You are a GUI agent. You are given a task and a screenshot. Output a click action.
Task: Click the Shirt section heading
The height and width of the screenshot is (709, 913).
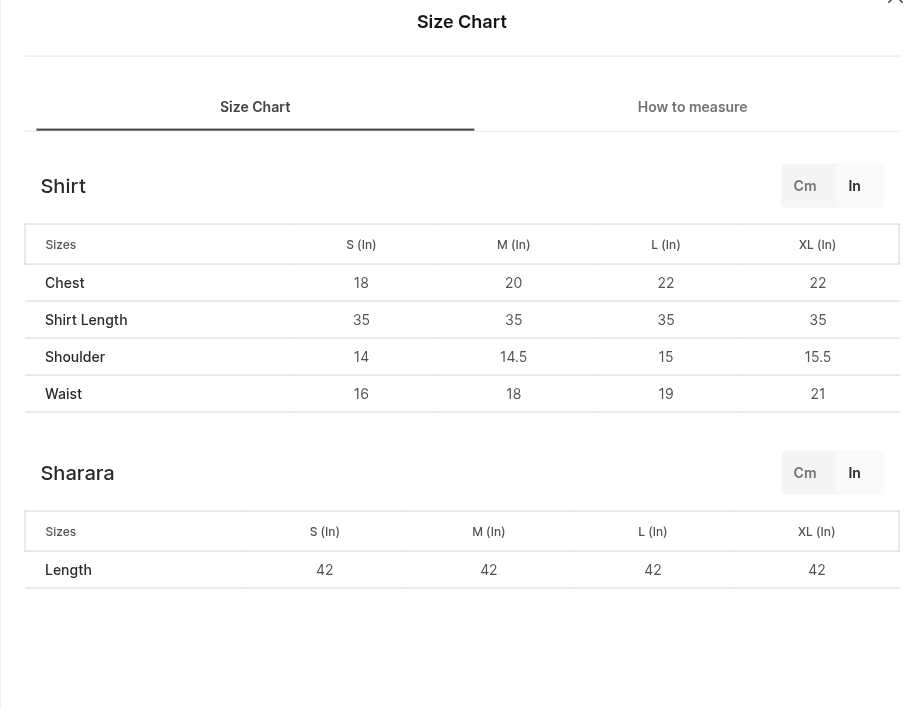point(63,186)
